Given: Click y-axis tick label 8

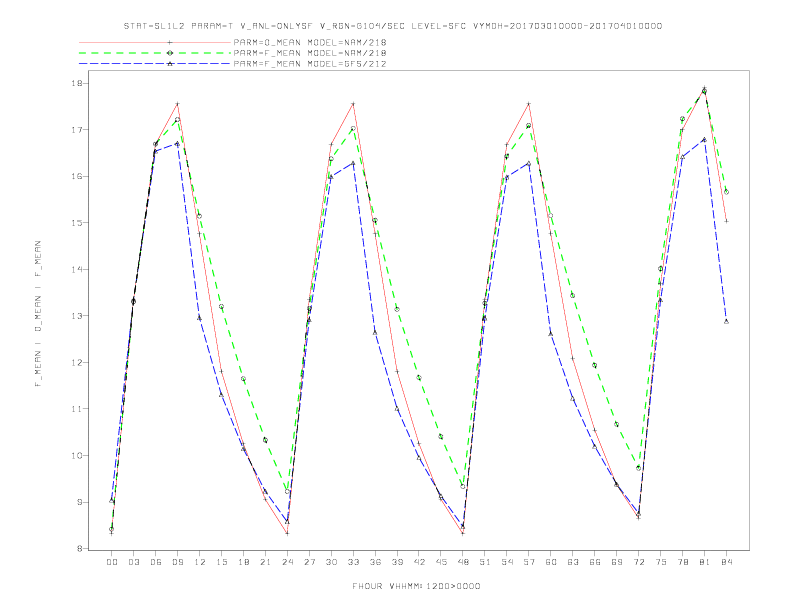Looking at the screenshot, I should pyautogui.click(x=79, y=548).
